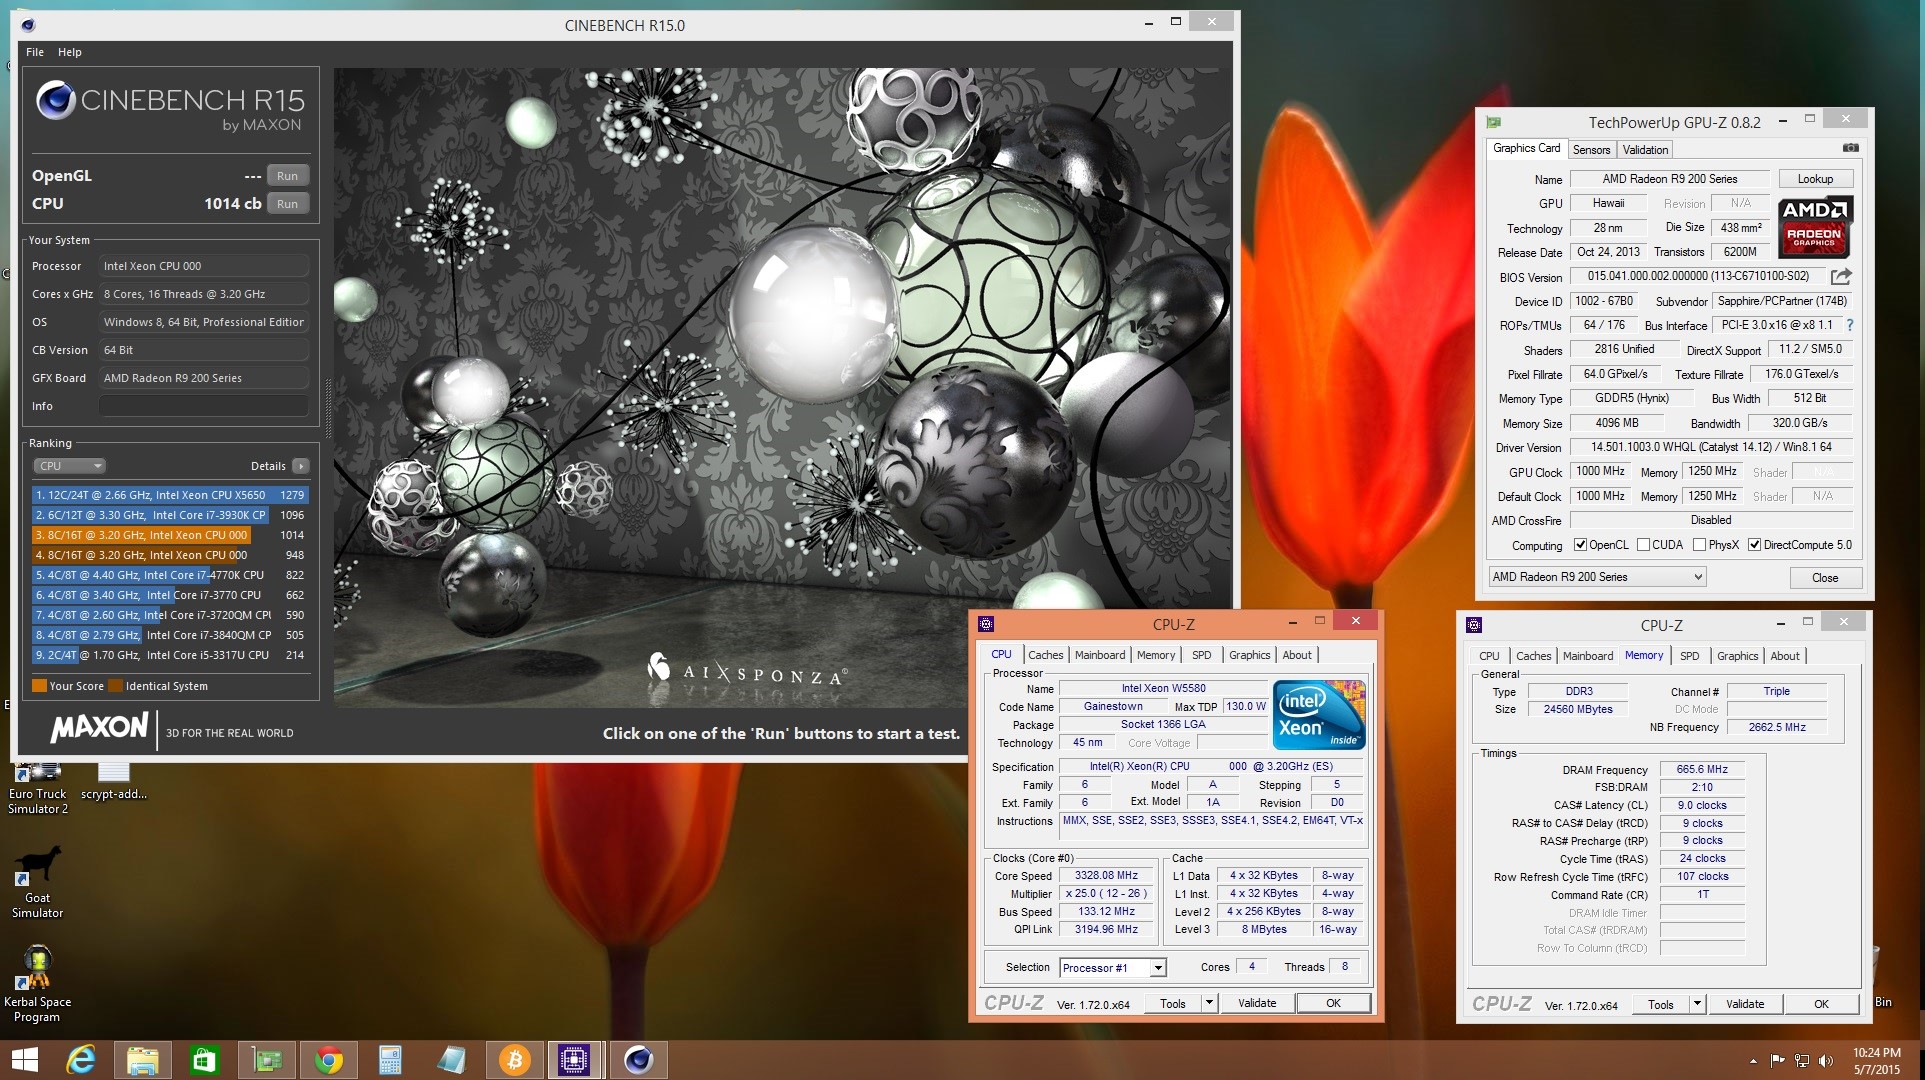Open the Calculator taskbar icon

click(x=390, y=1060)
